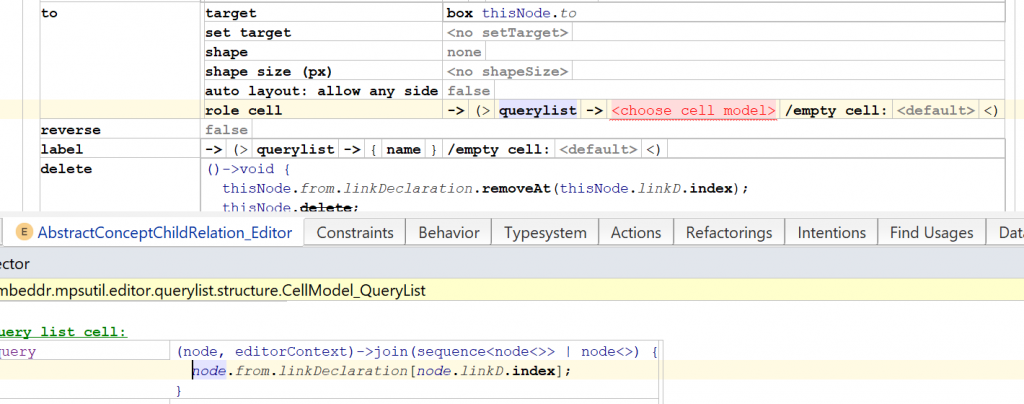Click the query function signature line

(x=417, y=352)
